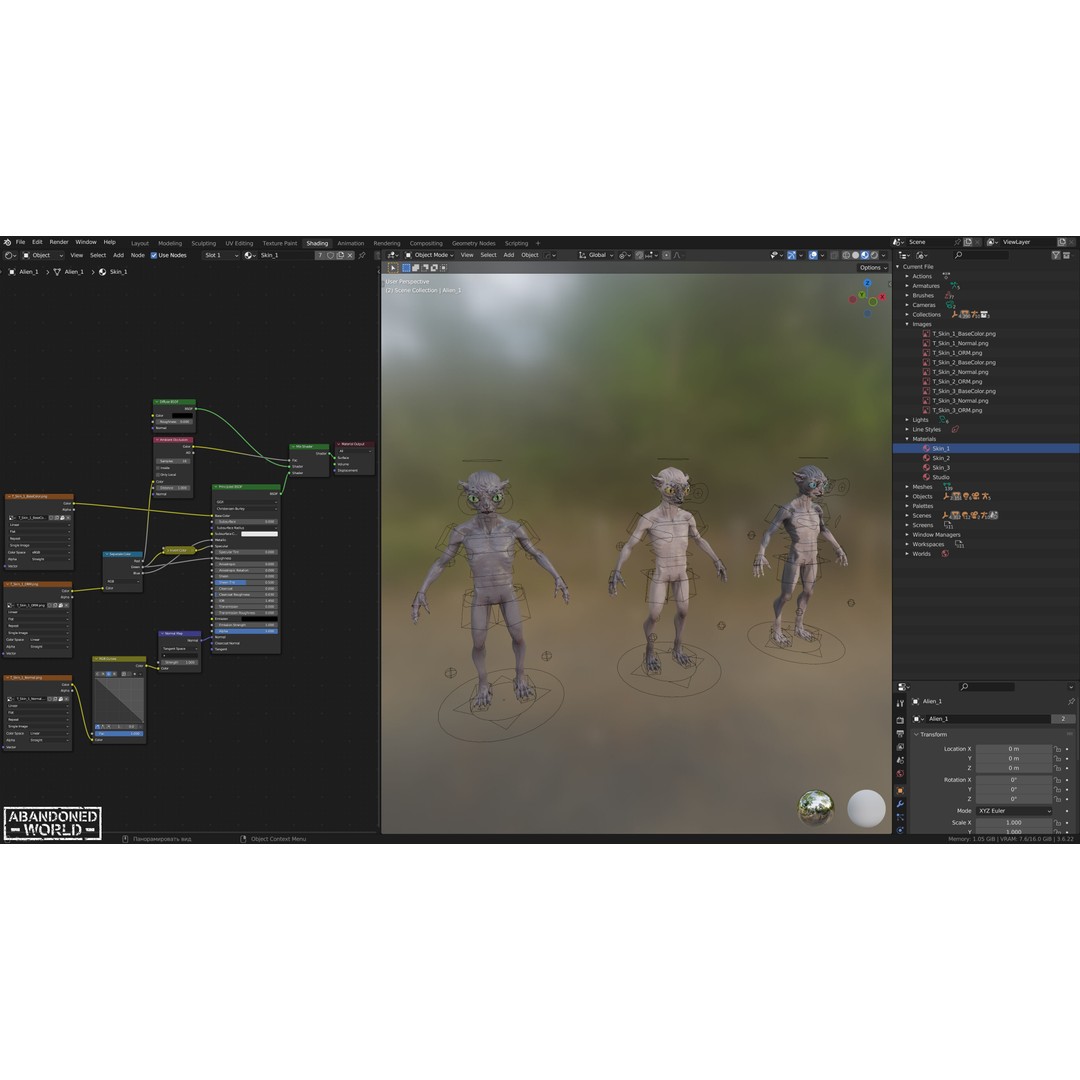Viewport: 1080px width, 1080px height.
Task: Open the Window menu
Action: (86, 242)
